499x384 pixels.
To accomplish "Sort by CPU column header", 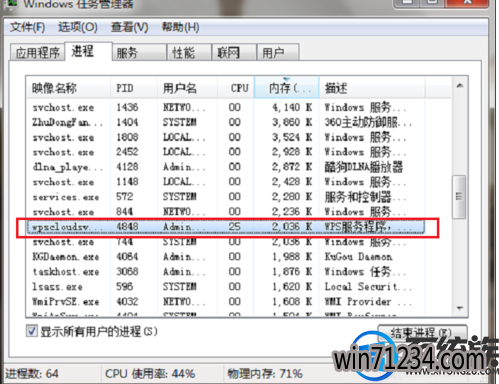I will tap(236, 88).
